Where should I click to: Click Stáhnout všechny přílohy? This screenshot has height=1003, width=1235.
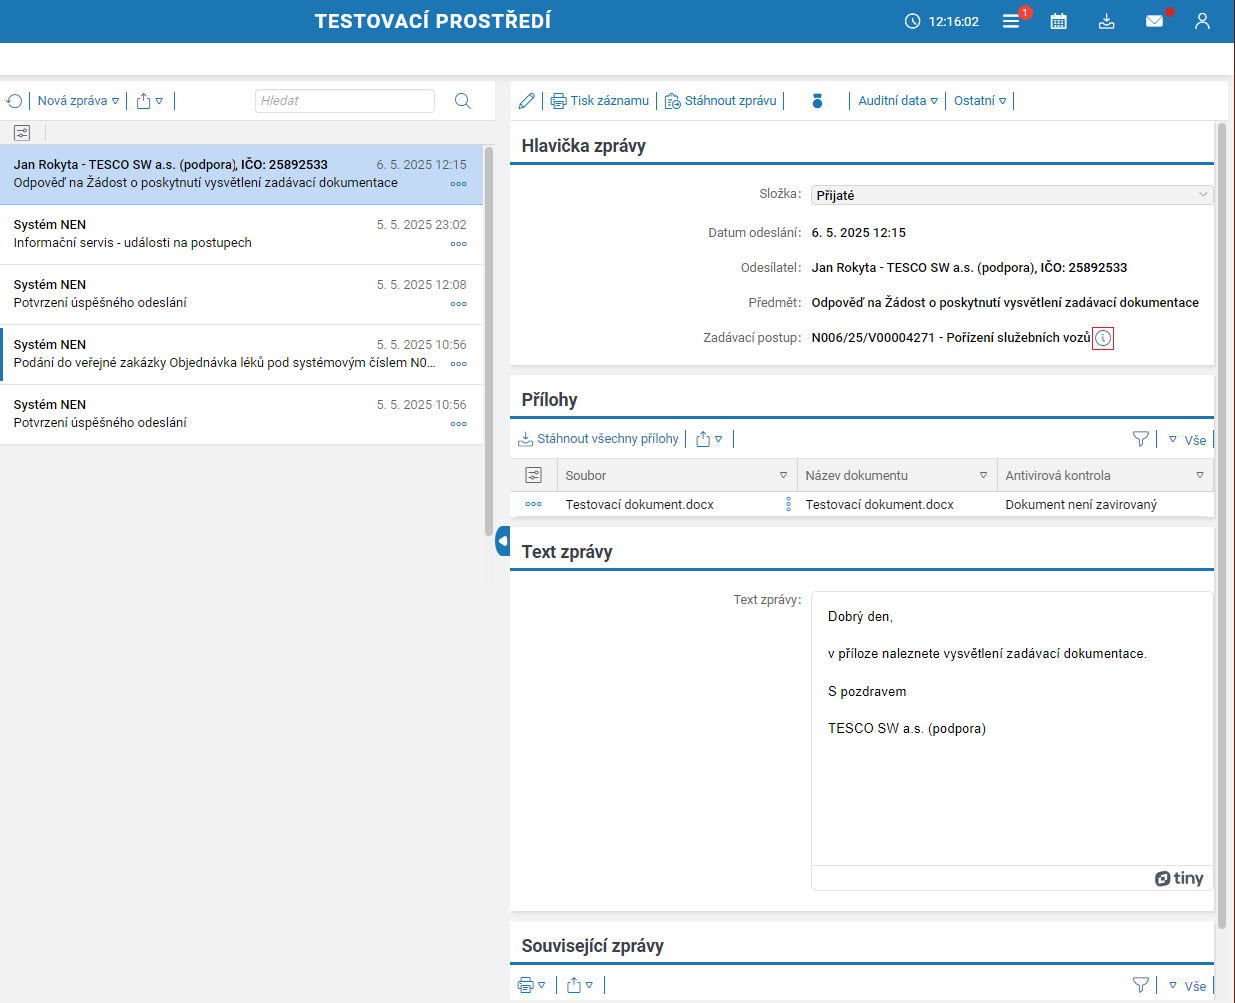pyautogui.click(x=598, y=439)
